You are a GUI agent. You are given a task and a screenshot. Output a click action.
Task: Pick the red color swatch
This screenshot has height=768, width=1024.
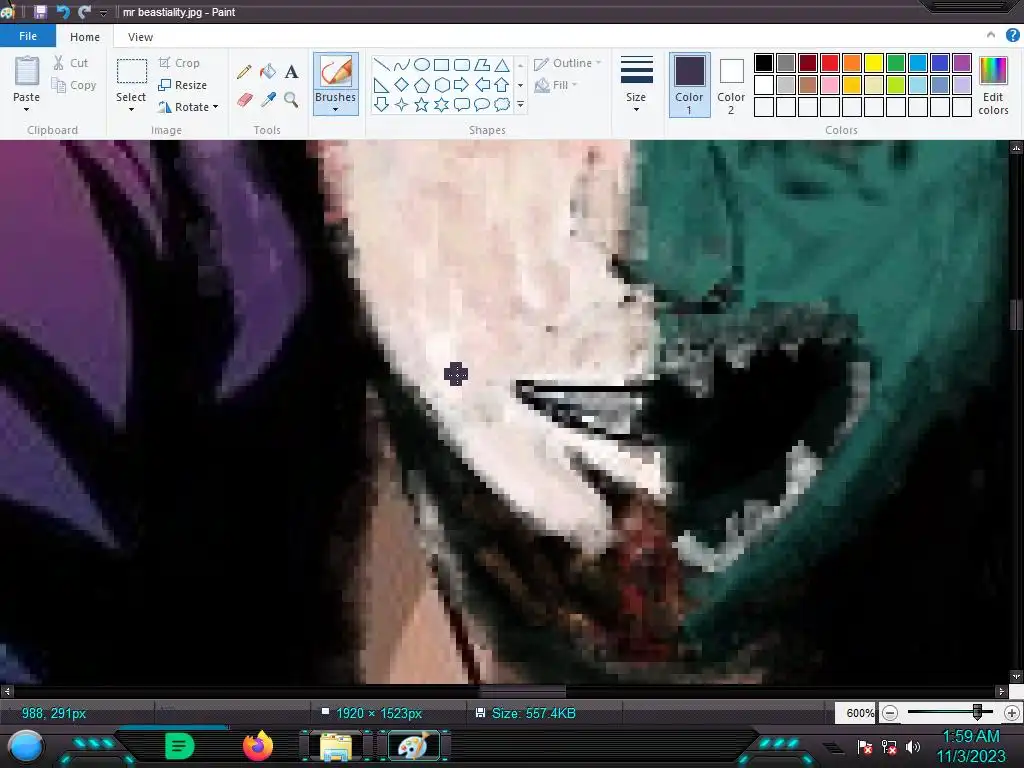[829, 63]
